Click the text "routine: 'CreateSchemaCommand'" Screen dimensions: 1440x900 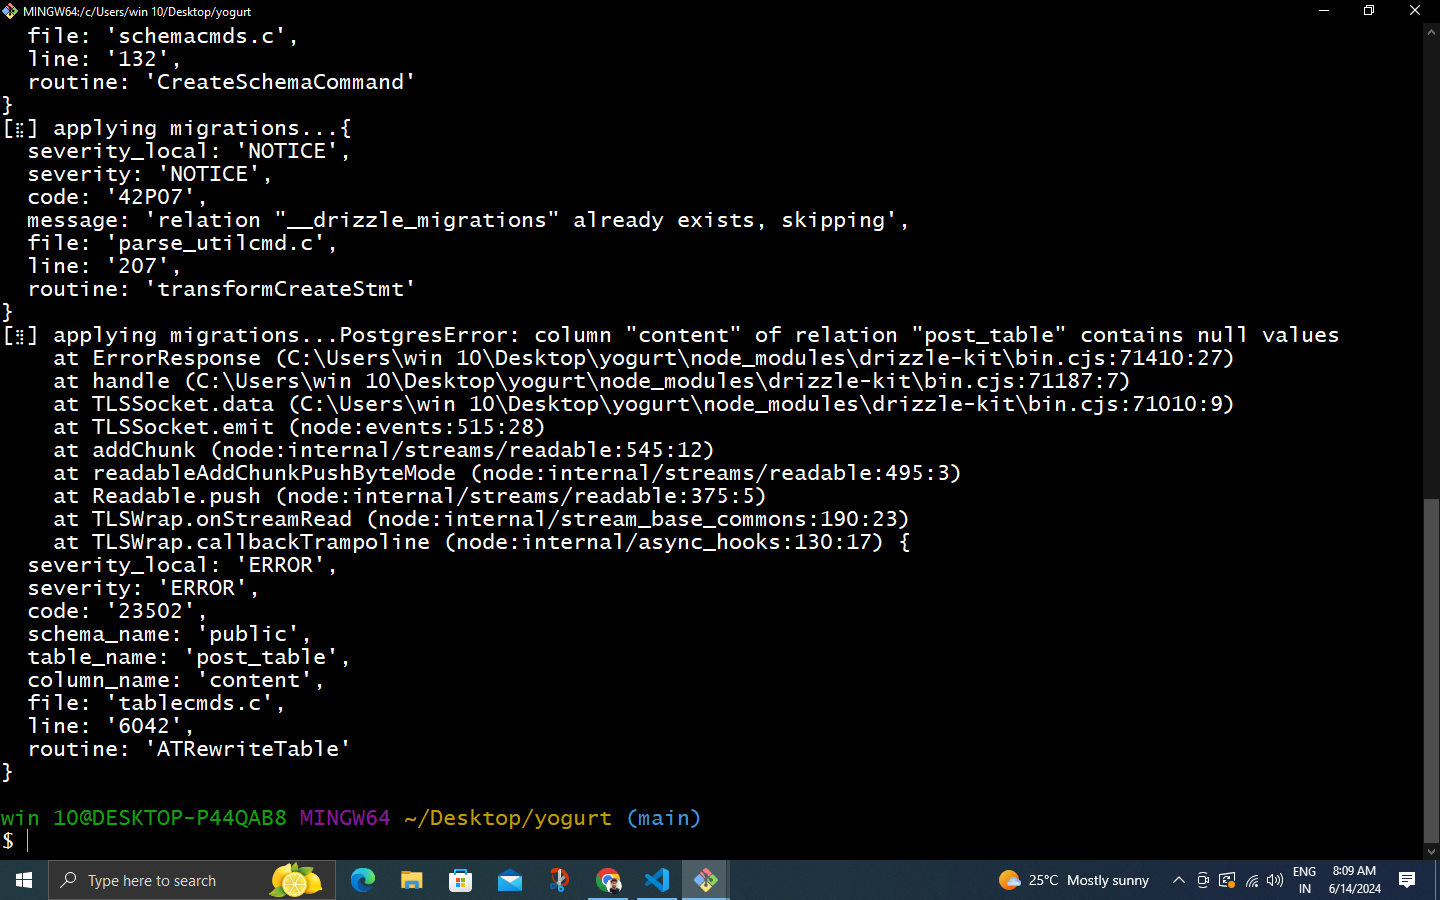(x=221, y=82)
